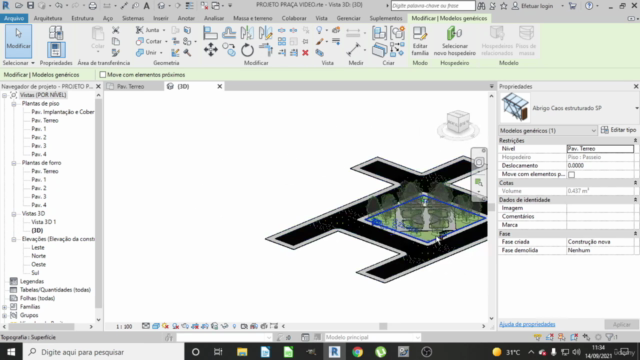
Task: Select the Modificar arrow tool
Action: point(18,41)
